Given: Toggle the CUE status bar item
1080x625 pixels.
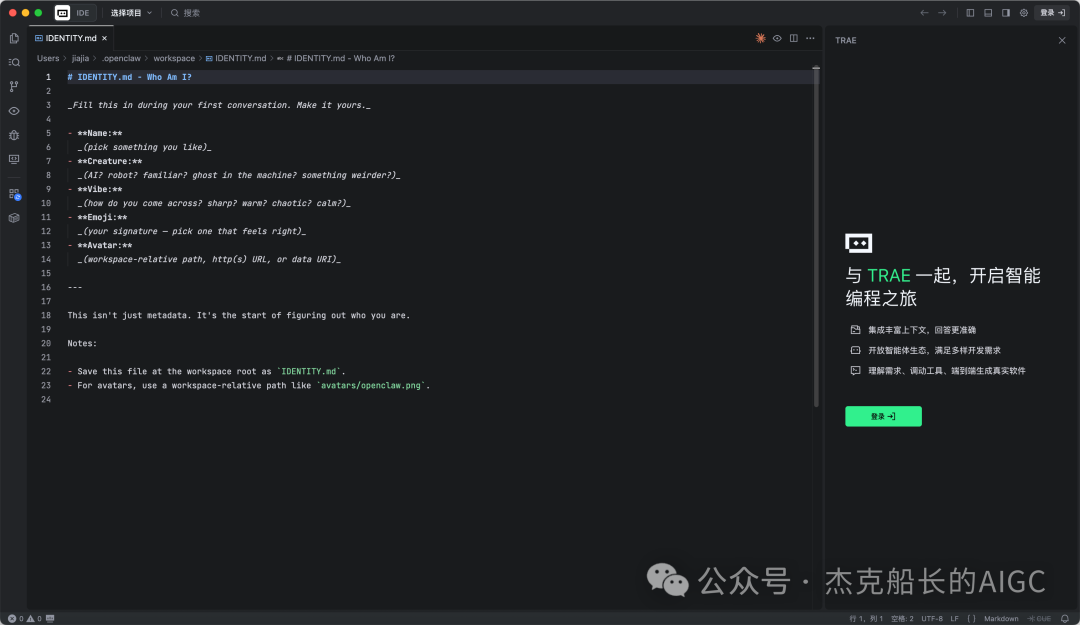Looking at the screenshot, I should pyautogui.click(x=1039, y=619).
